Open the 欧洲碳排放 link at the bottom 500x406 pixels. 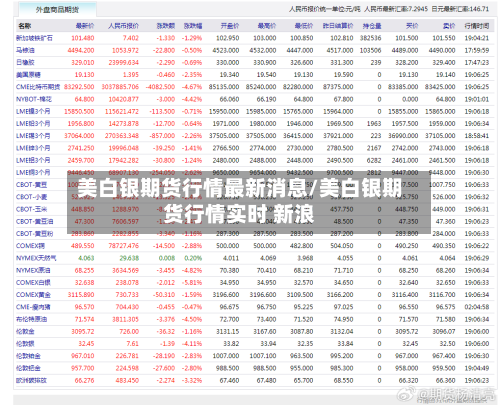pos(32,380)
